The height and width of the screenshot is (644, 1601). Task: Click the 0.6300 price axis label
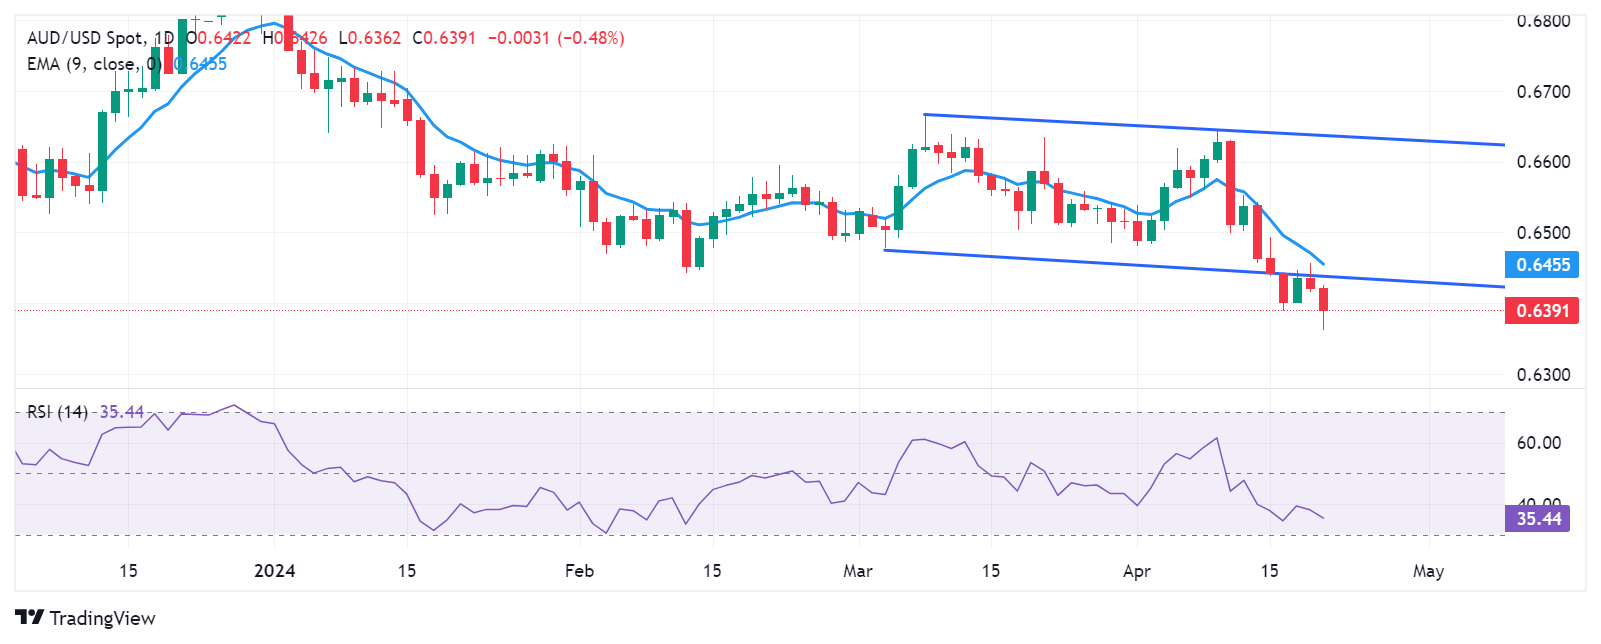(x=1543, y=375)
